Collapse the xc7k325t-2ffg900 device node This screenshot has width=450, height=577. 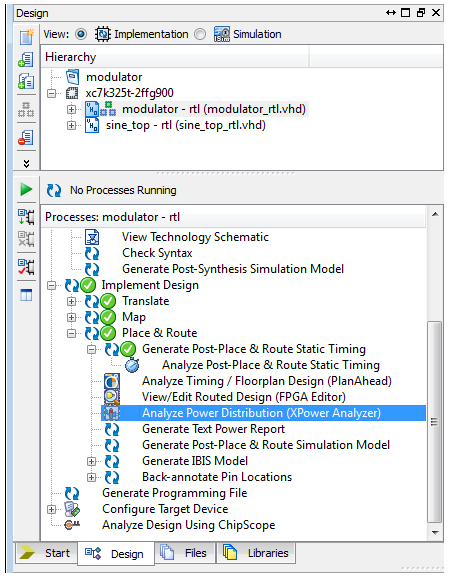click(x=52, y=93)
